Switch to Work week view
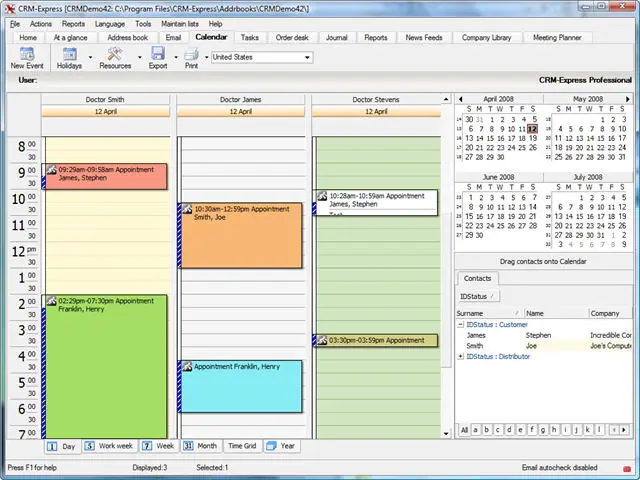Image resolution: width=640 pixels, height=480 pixels. pos(109,446)
